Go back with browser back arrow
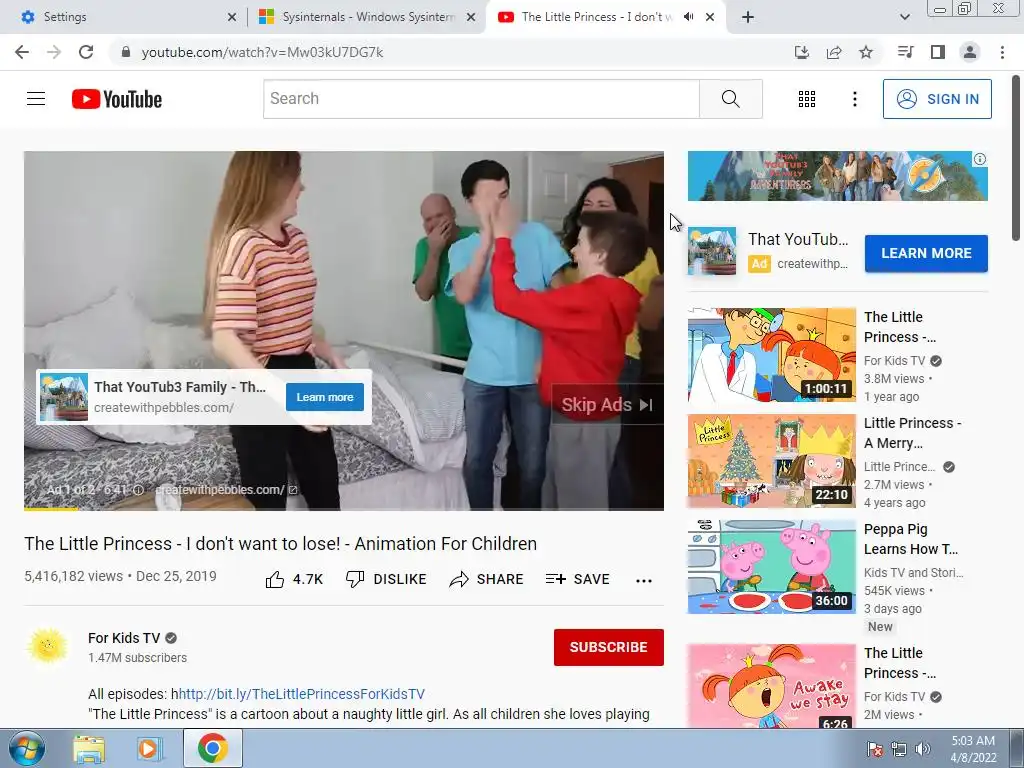1024x768 pixels. [x=22, y=52]
